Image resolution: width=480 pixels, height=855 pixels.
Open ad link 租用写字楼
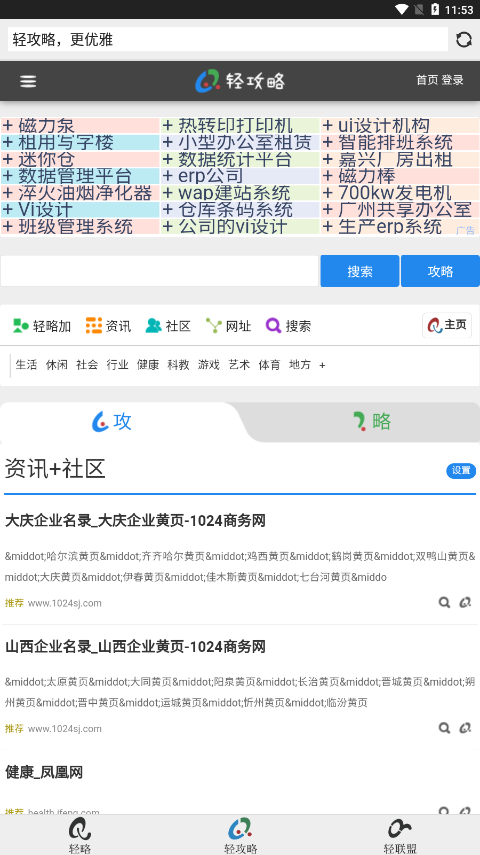pyautogui.click(x=80, y=143)
